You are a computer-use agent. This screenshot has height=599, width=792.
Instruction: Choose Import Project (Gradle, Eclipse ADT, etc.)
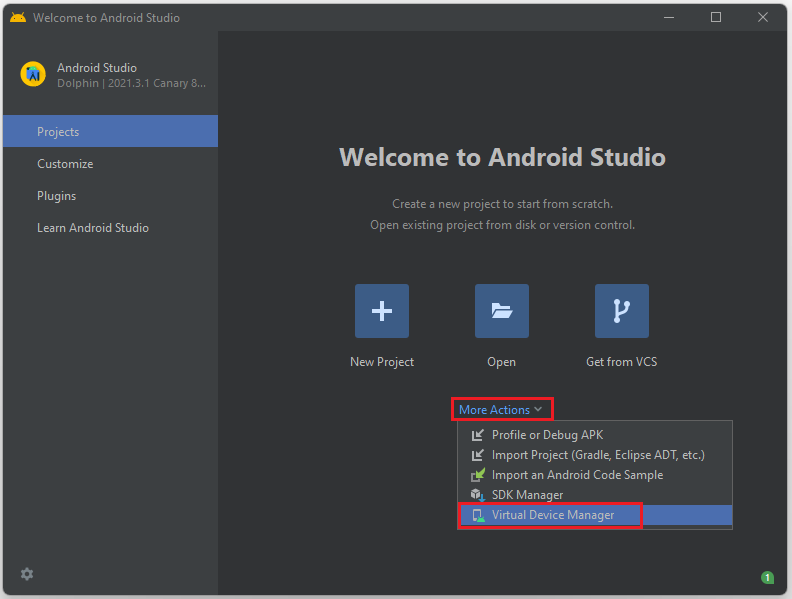[595, 455]
